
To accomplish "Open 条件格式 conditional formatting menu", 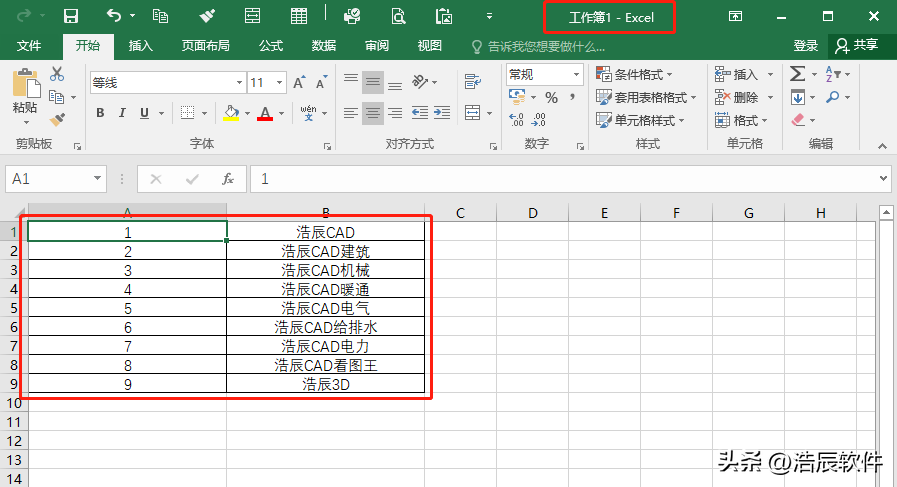I will click(634, 74).
